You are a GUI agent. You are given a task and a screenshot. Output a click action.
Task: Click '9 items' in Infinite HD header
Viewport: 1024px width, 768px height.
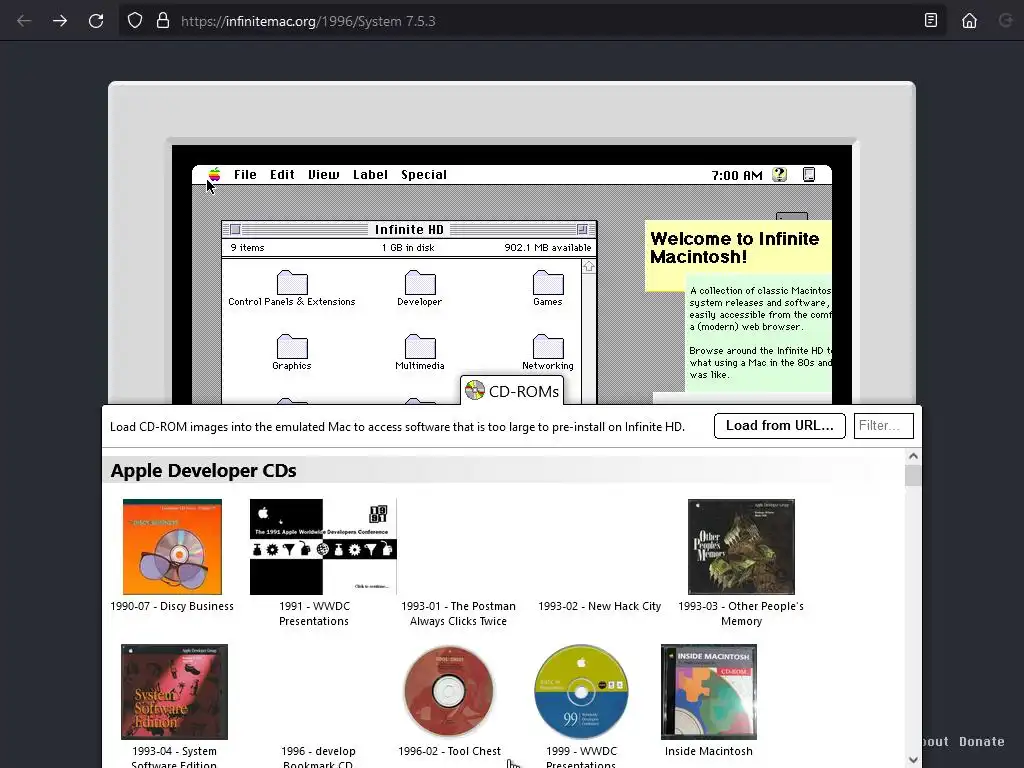tap(248, 248)
